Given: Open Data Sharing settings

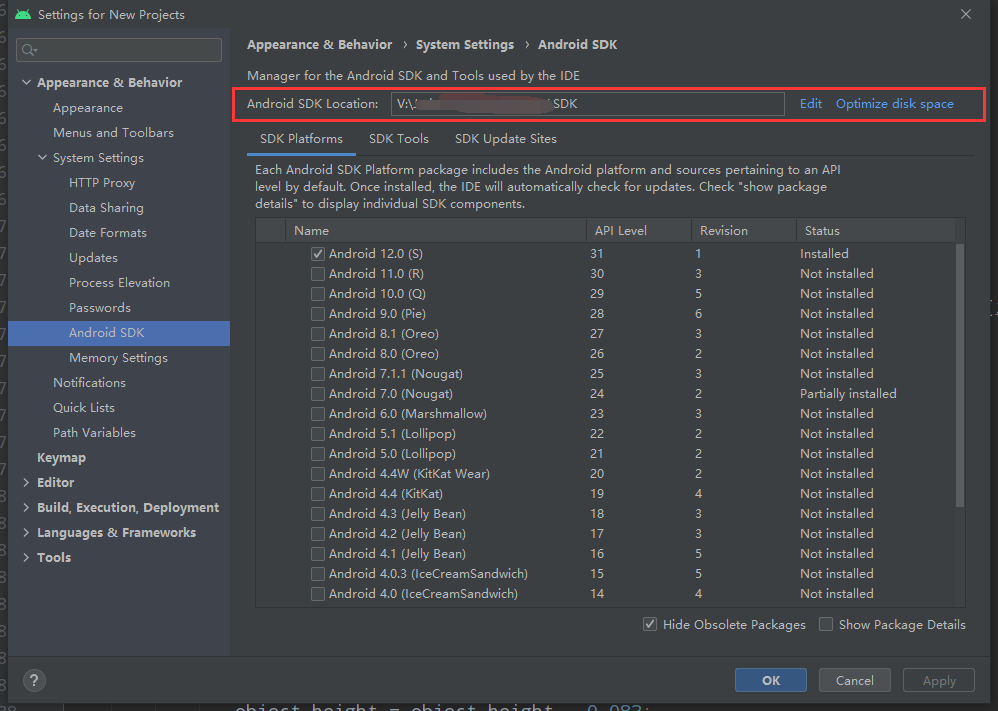Looking at the screenshot, I should tap(106, 208).
